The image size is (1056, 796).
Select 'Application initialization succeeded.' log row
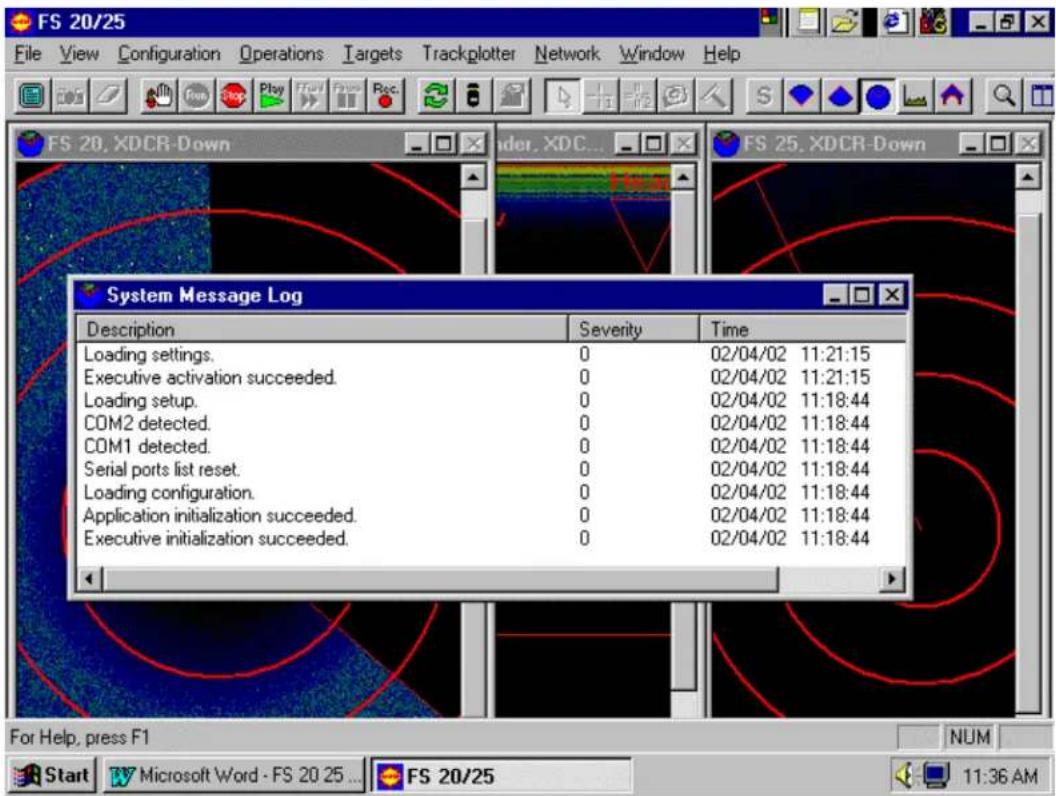click(x=491, y=515)
